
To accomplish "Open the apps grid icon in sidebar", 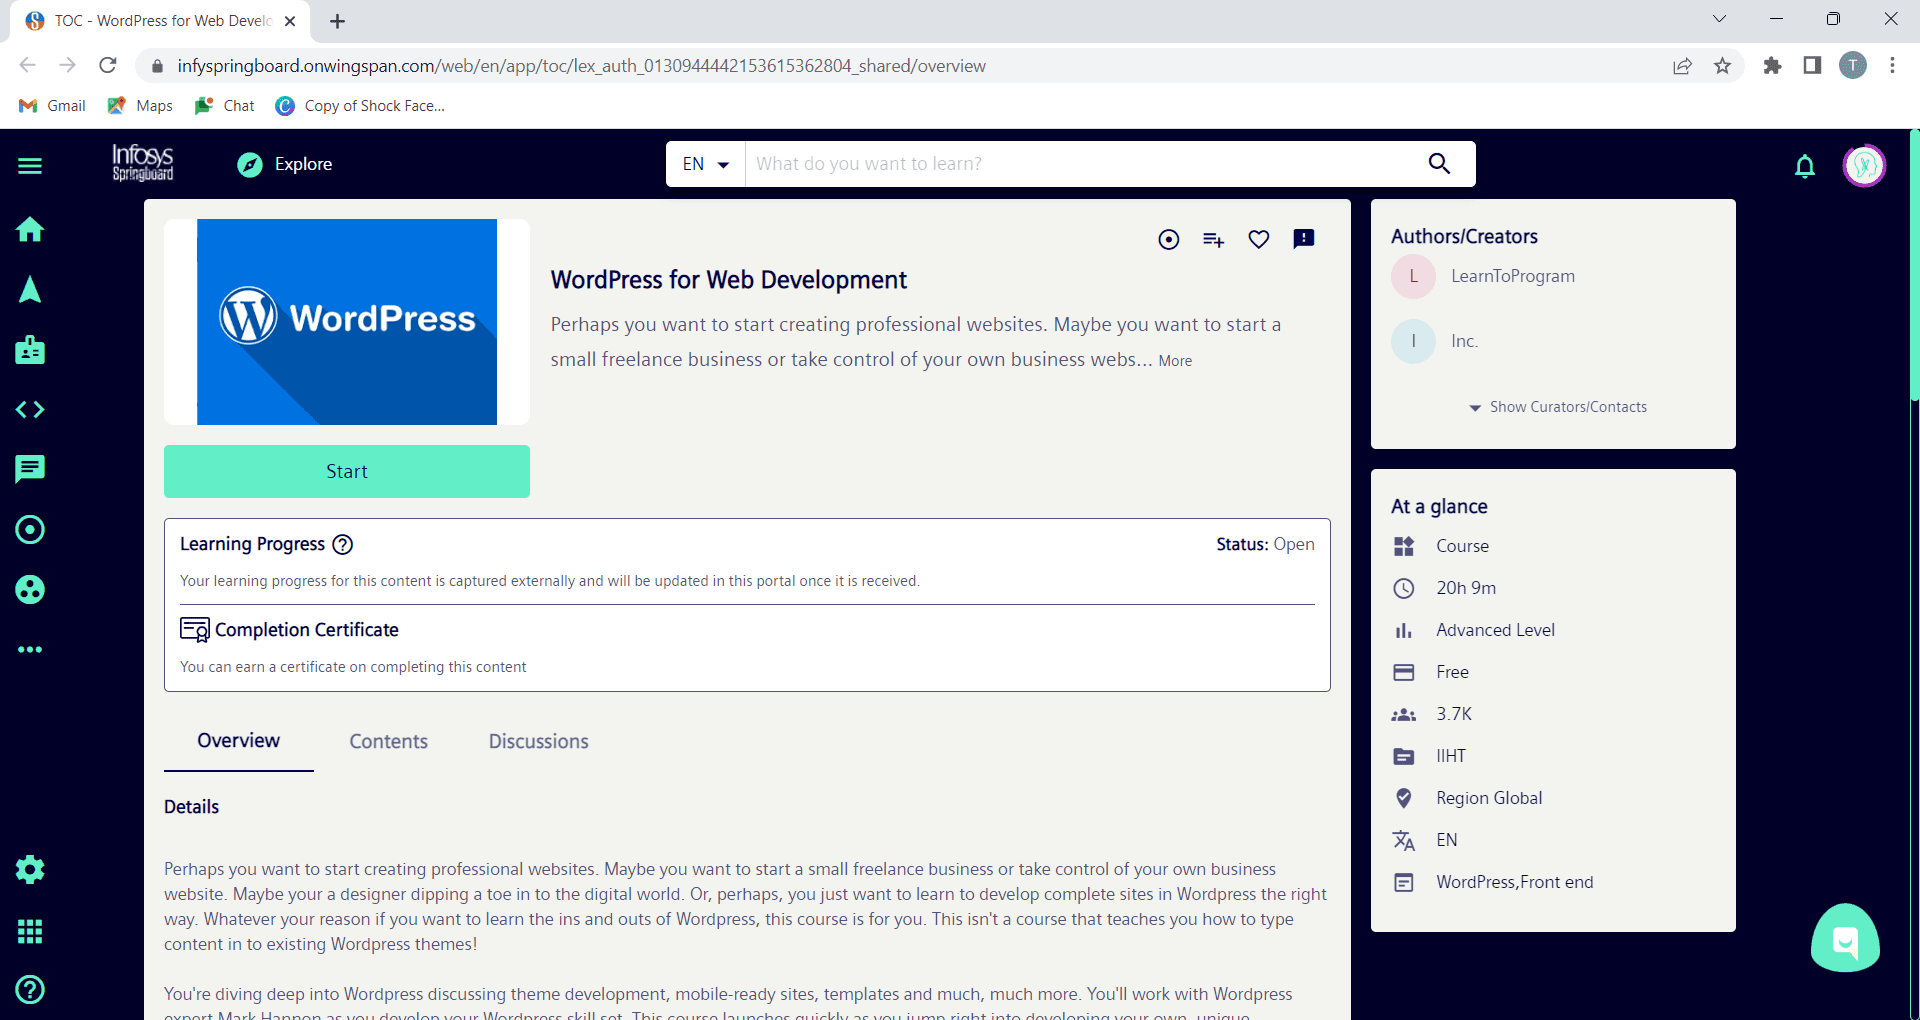I will click(x=30, y=931).
